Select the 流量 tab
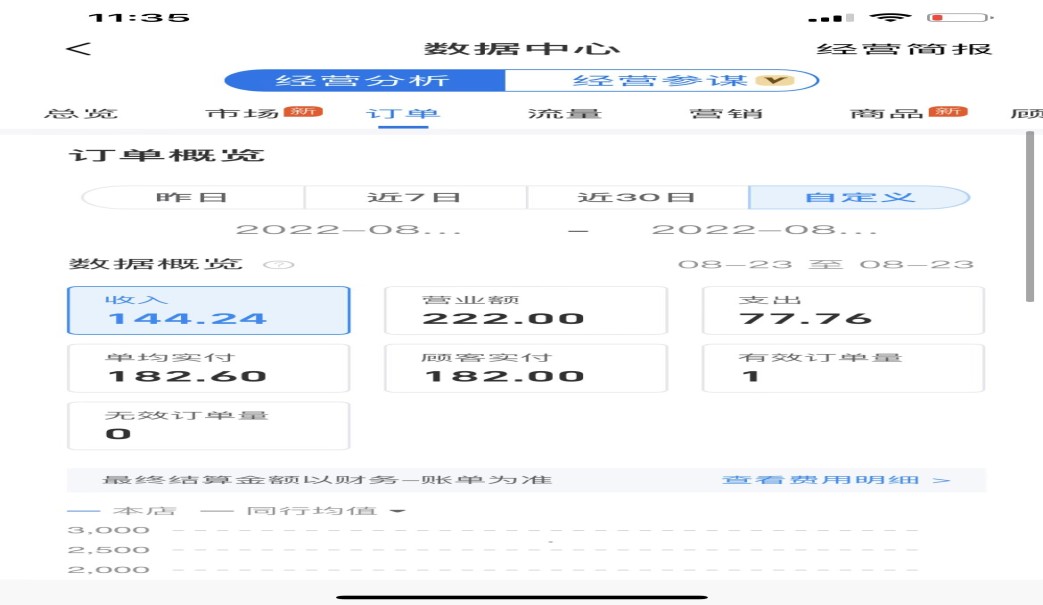Image resolution: width=1043 pixels, height=605 pixels. [565, 113]
